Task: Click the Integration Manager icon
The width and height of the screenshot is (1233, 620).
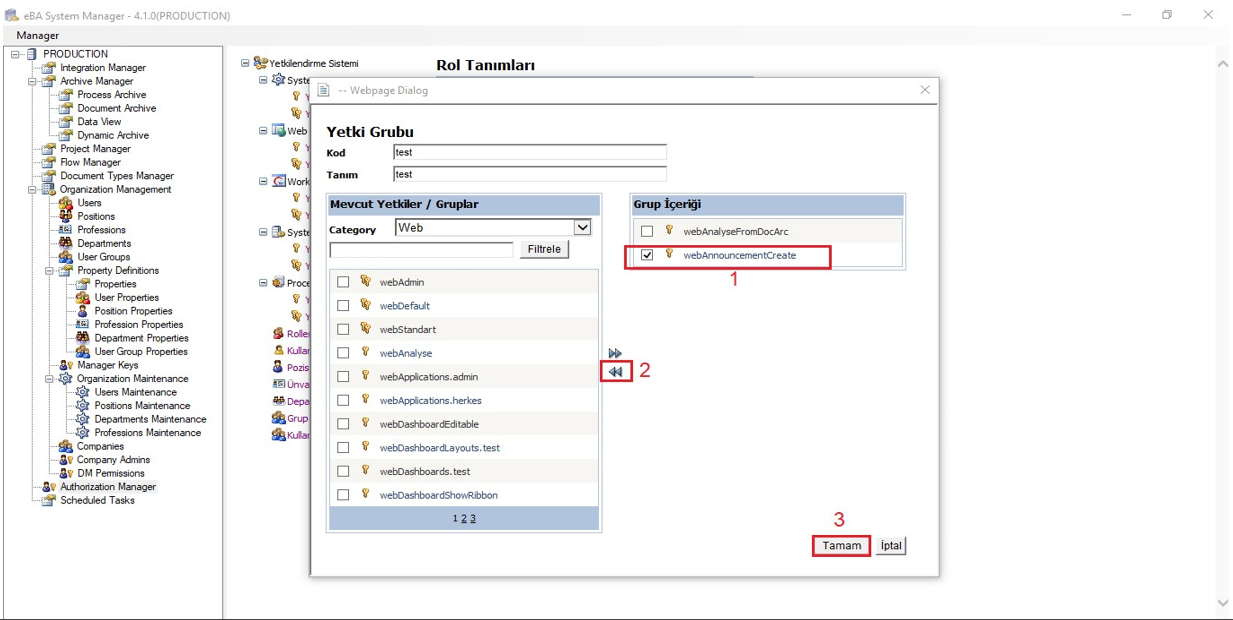Action: 48,68
